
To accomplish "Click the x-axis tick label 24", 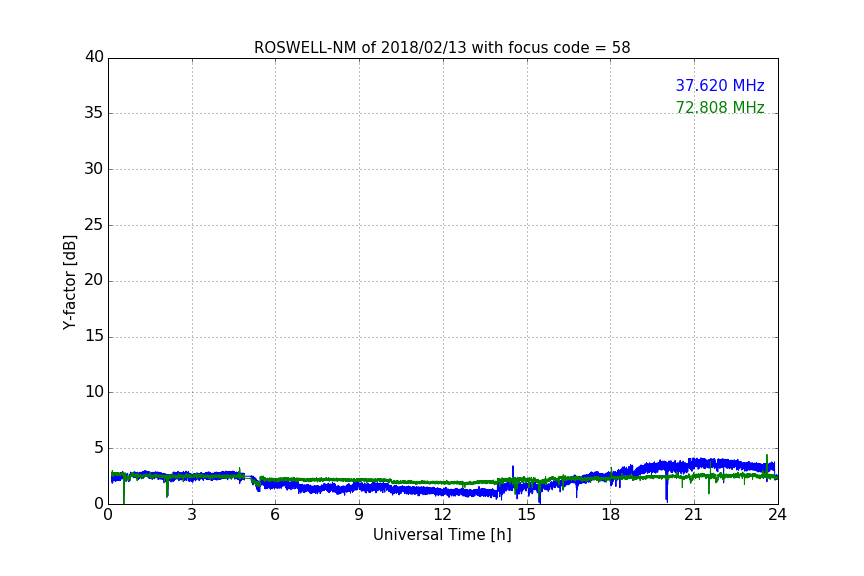I will pos(777,515).
